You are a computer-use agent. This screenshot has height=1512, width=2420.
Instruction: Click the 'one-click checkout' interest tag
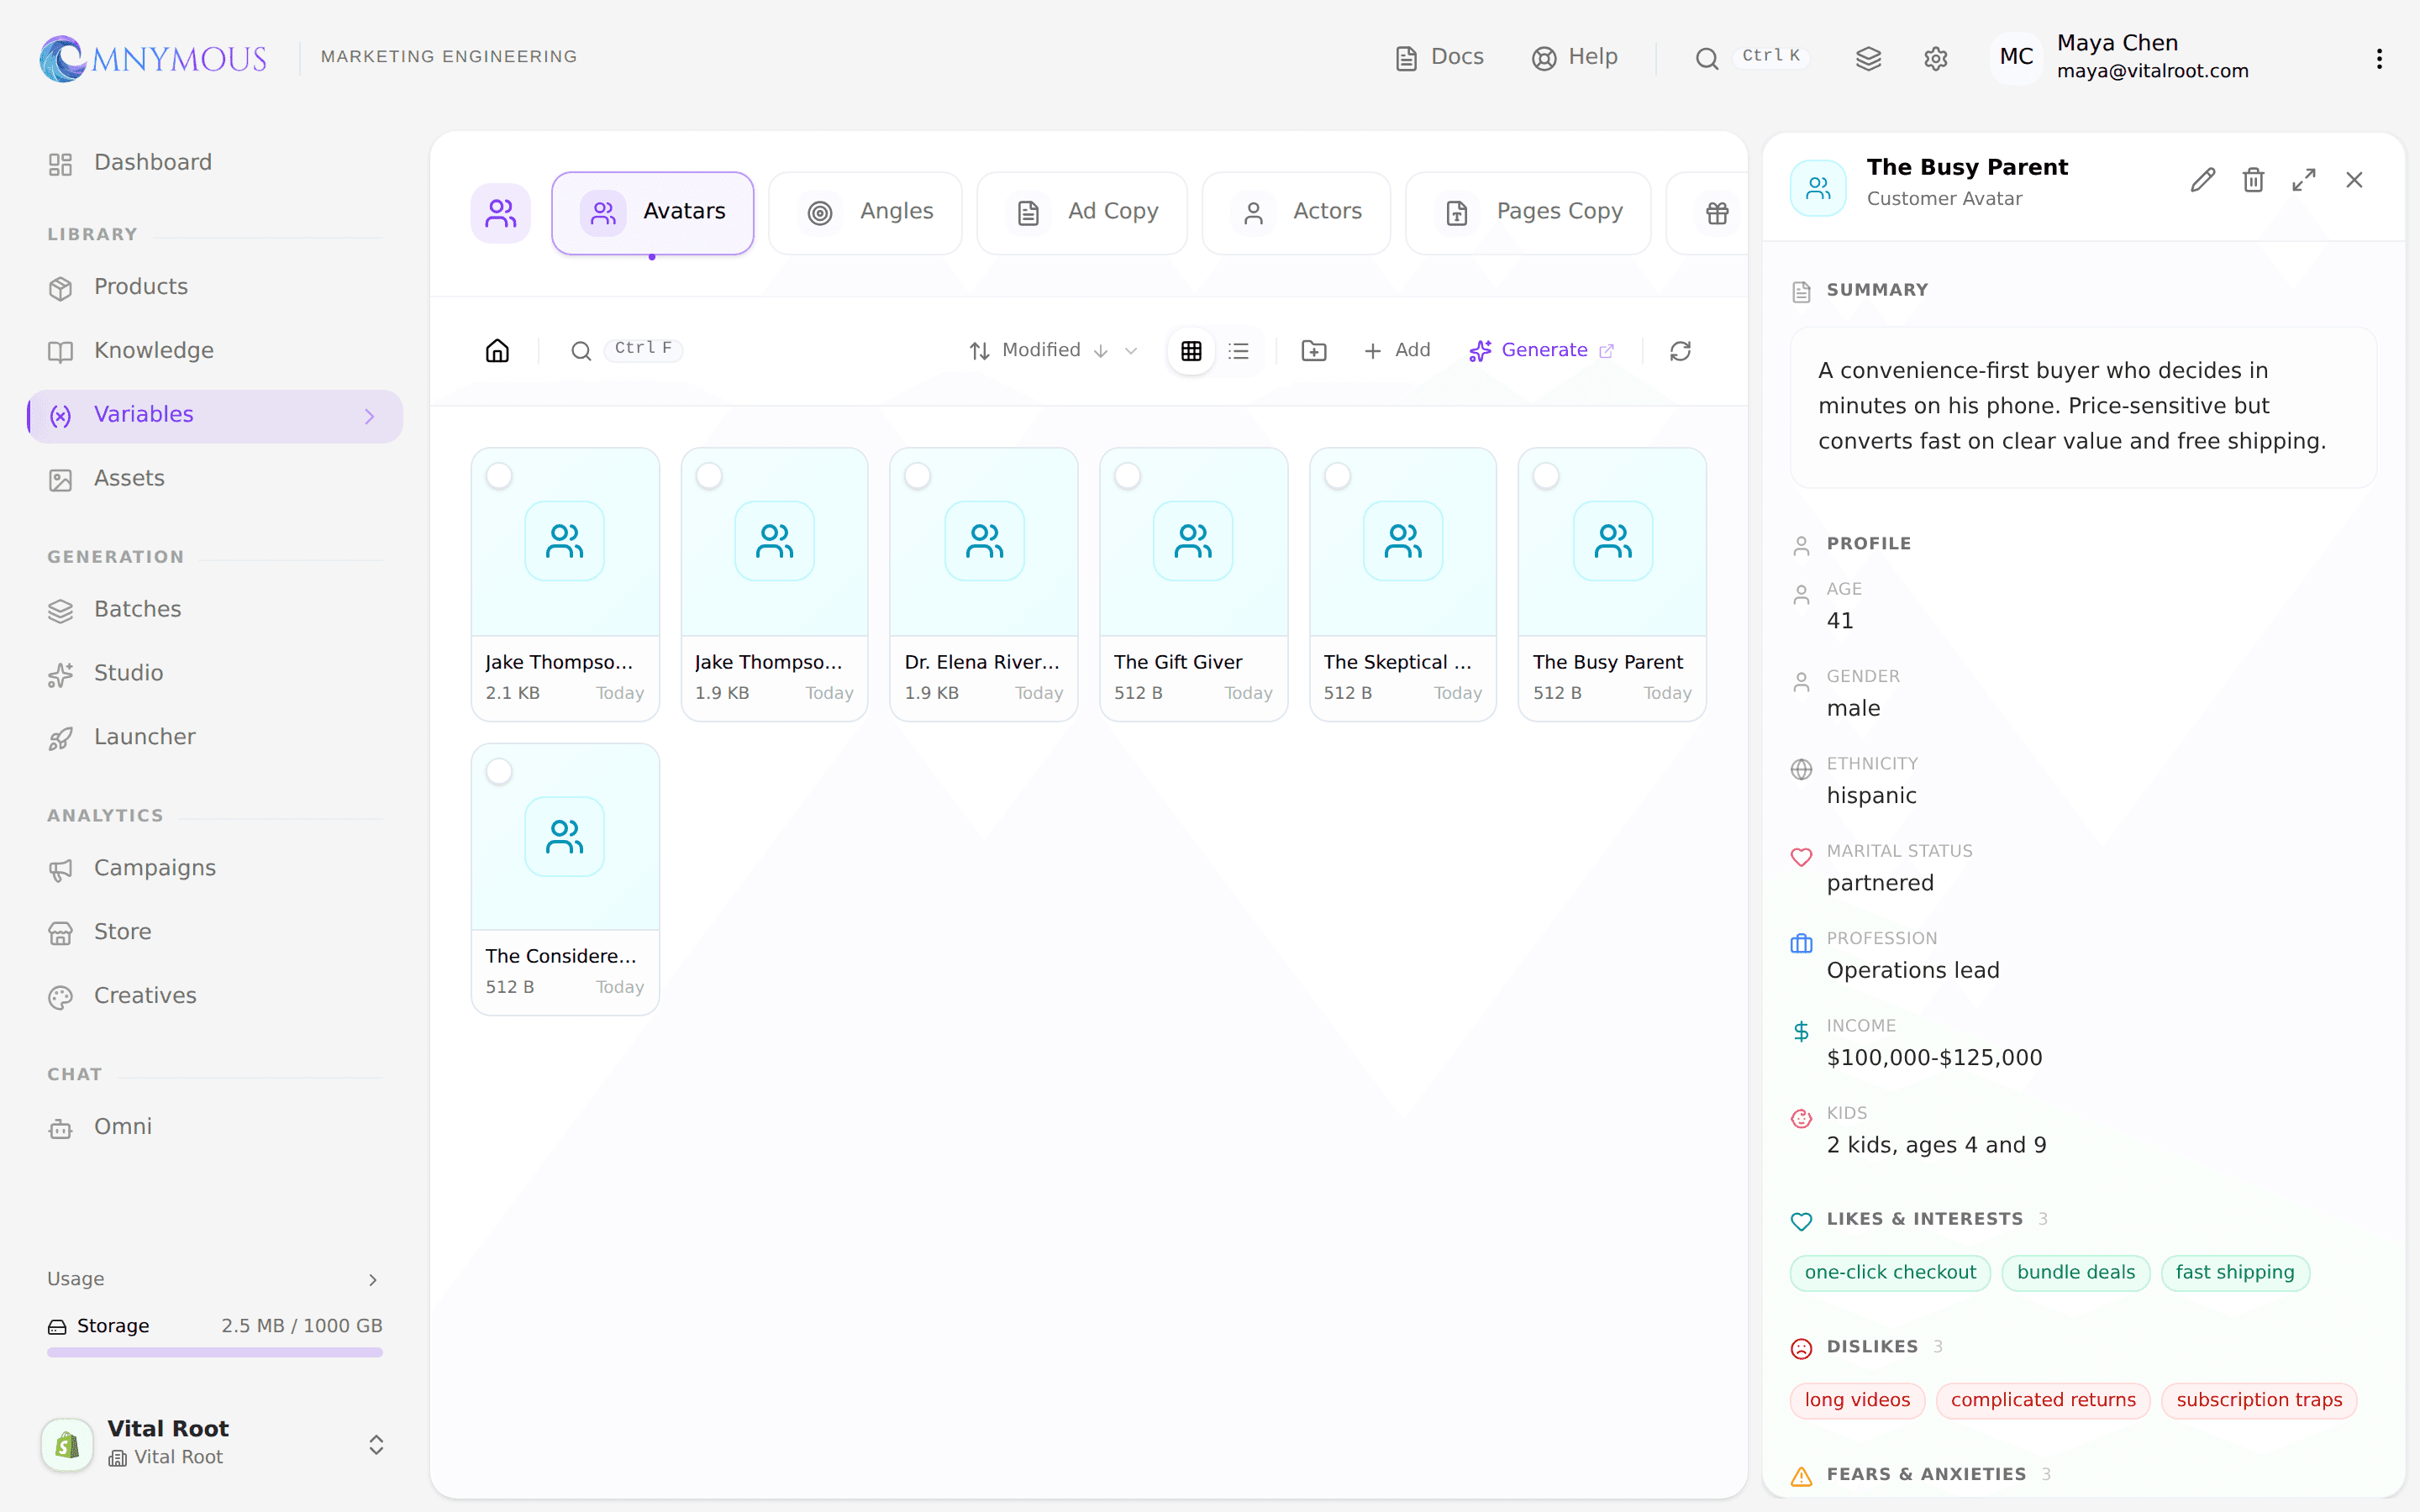pos(1890,1273)
